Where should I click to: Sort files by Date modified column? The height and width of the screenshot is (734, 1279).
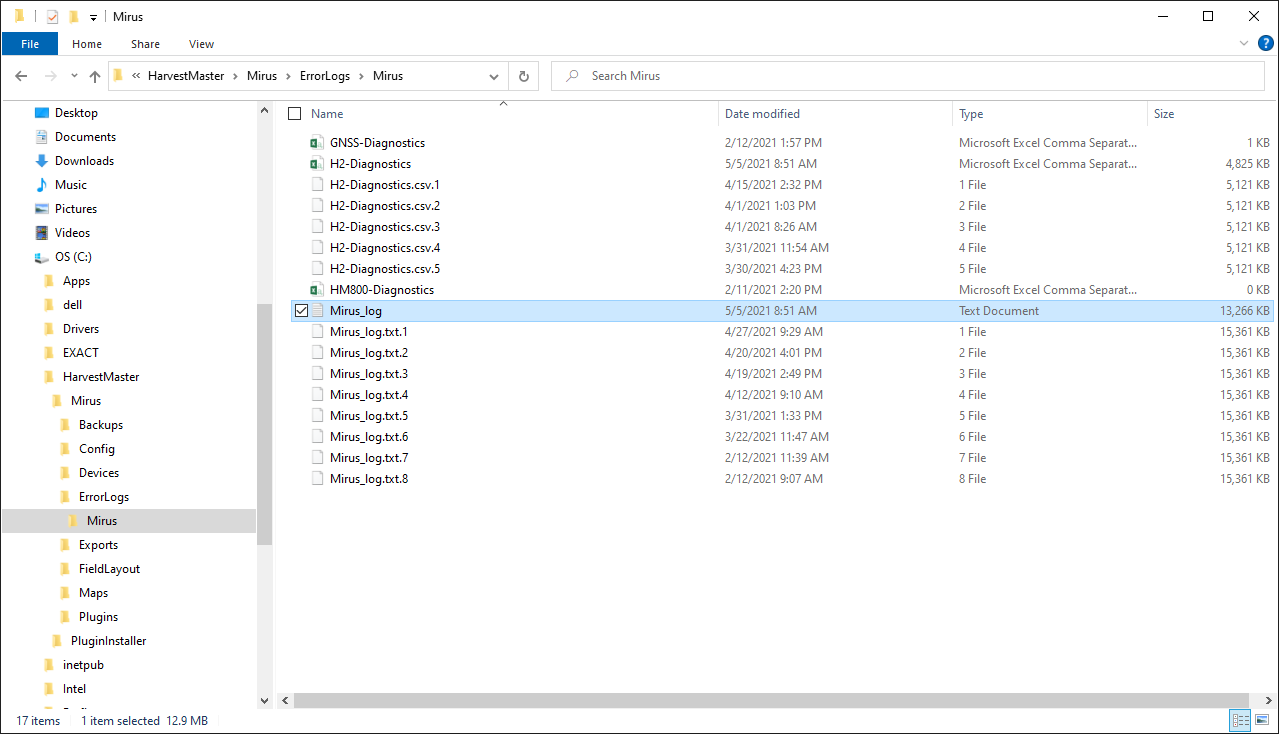pyautogui.click(x=762, y=114)
